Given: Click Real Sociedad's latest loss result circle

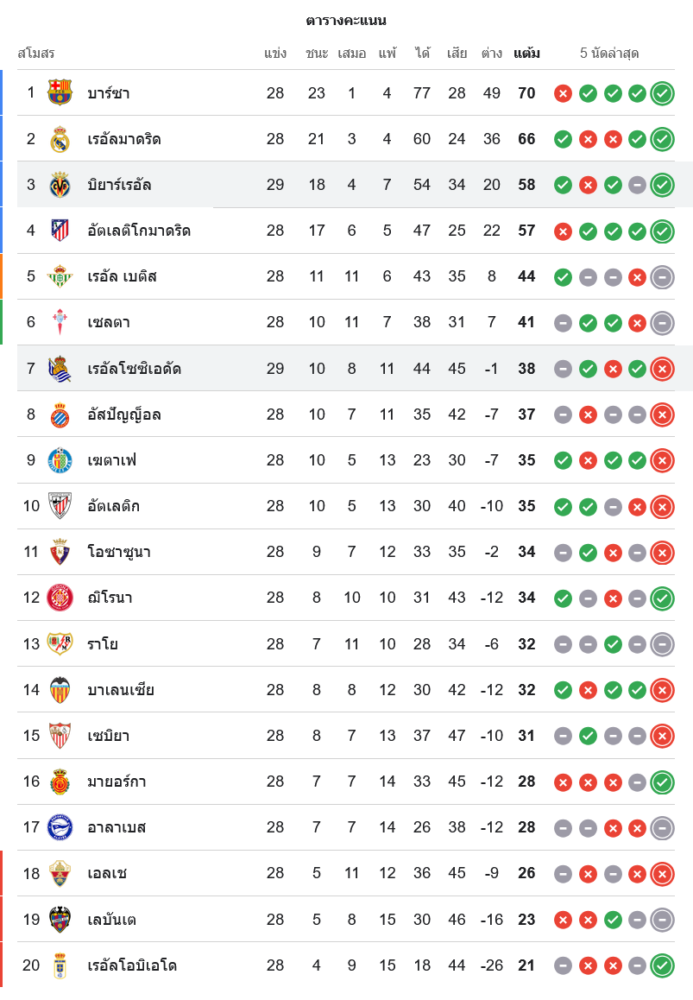Looking at the screenshot, I should [662, 369].
